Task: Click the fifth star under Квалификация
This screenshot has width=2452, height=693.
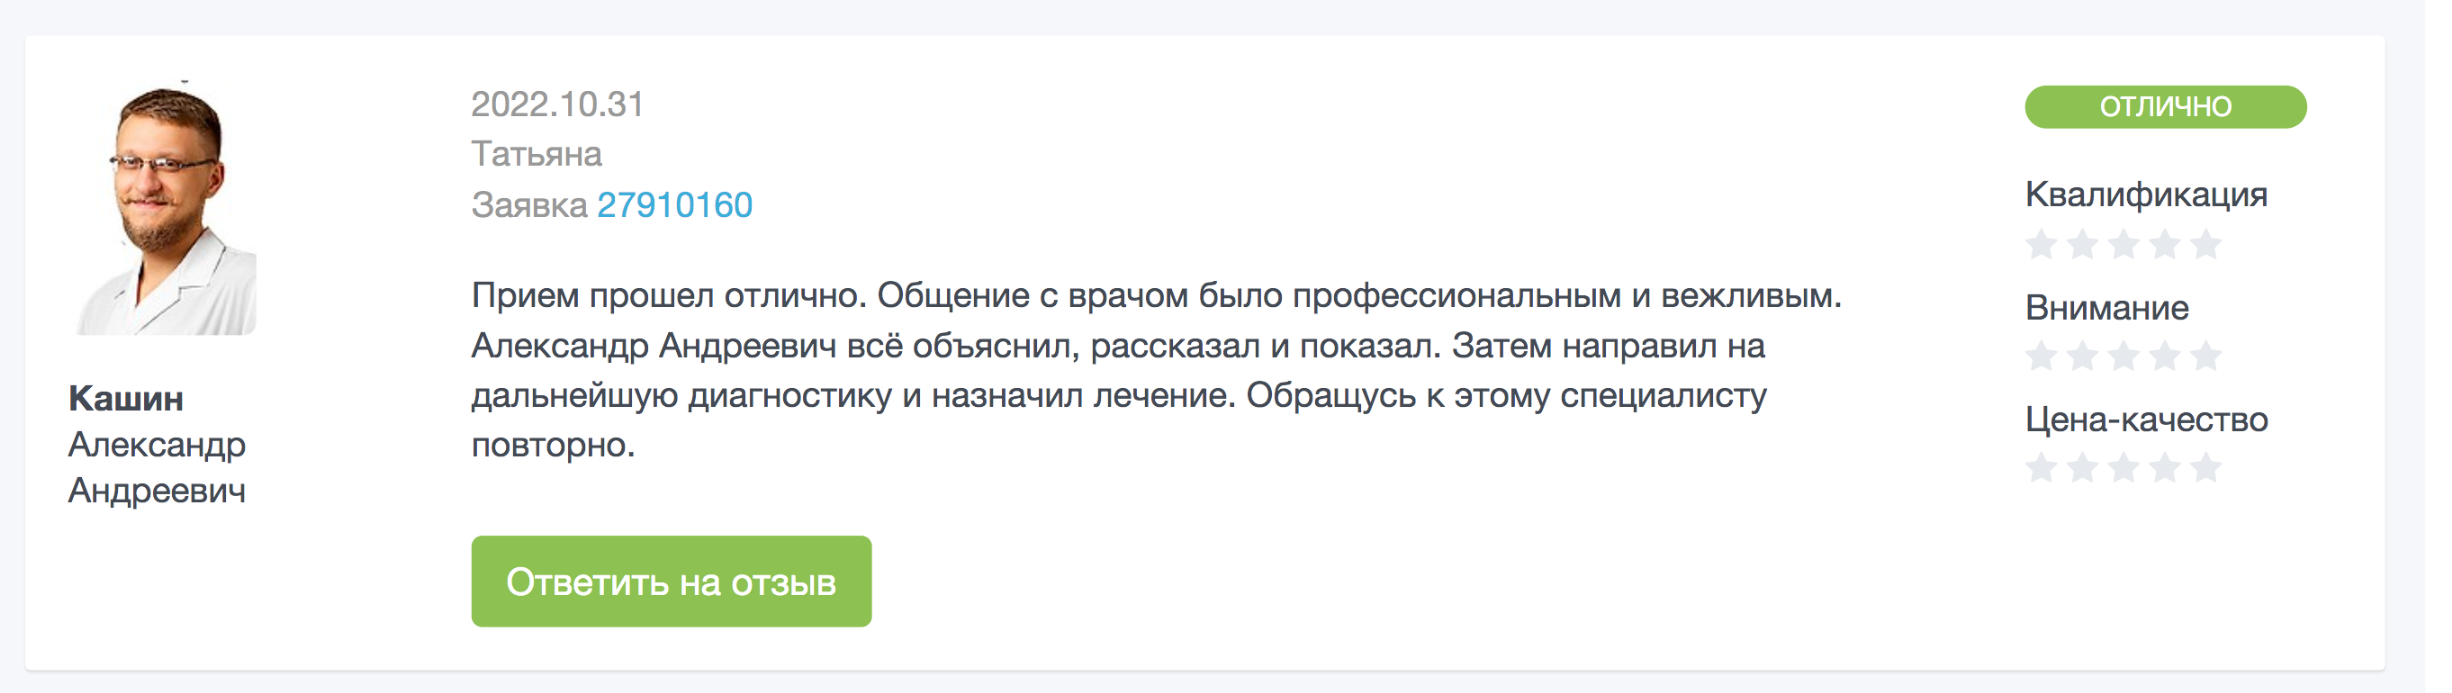Action: pos(2205,245)
